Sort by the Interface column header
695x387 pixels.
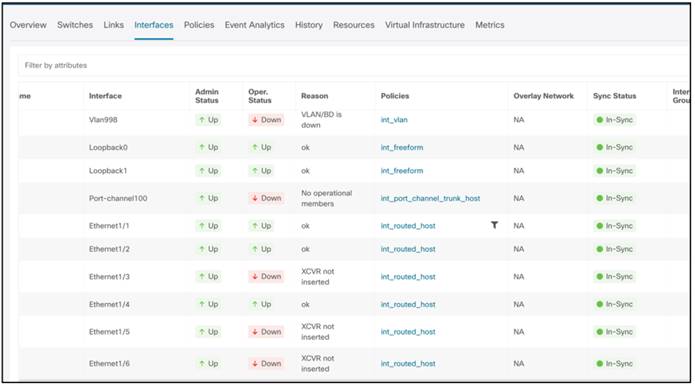[x=105, y=96]
